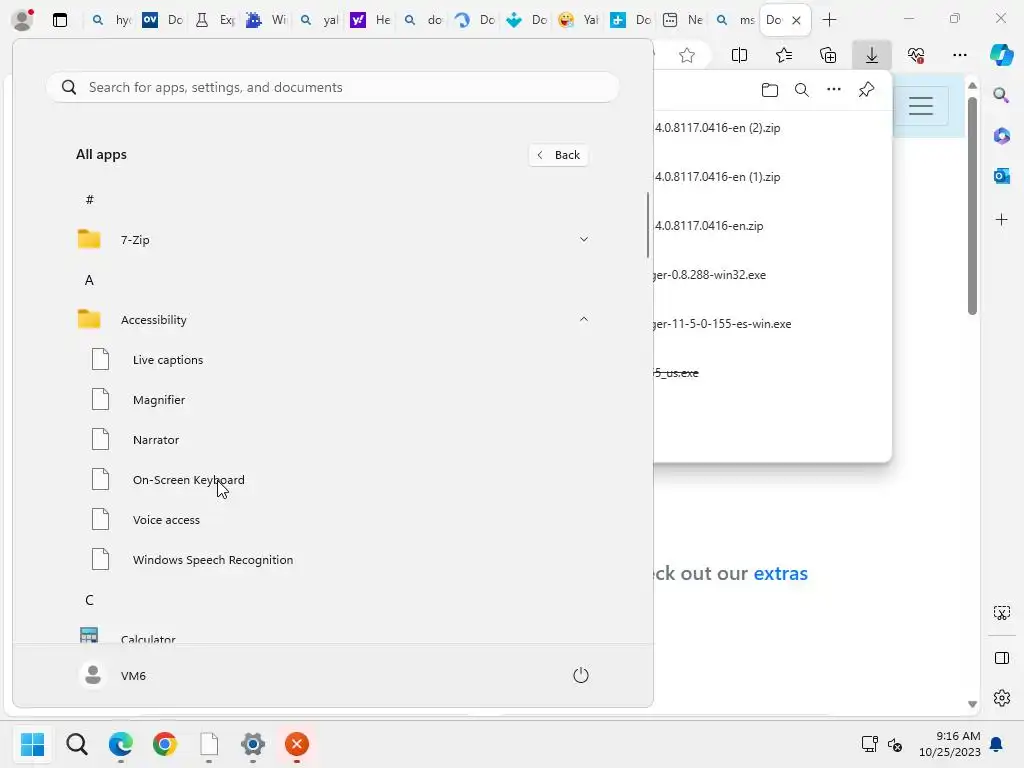Open Outlook in the Edge sidebar
The image size is (1024, 768).
1001,176
